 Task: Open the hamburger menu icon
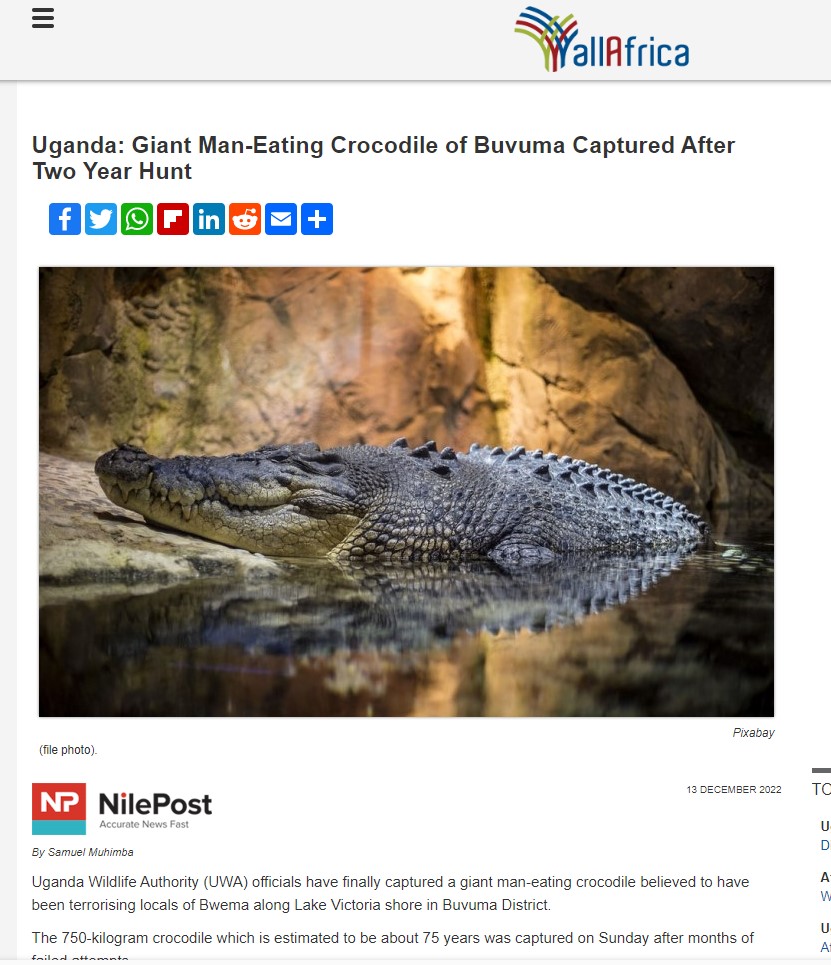click(43, 18)
